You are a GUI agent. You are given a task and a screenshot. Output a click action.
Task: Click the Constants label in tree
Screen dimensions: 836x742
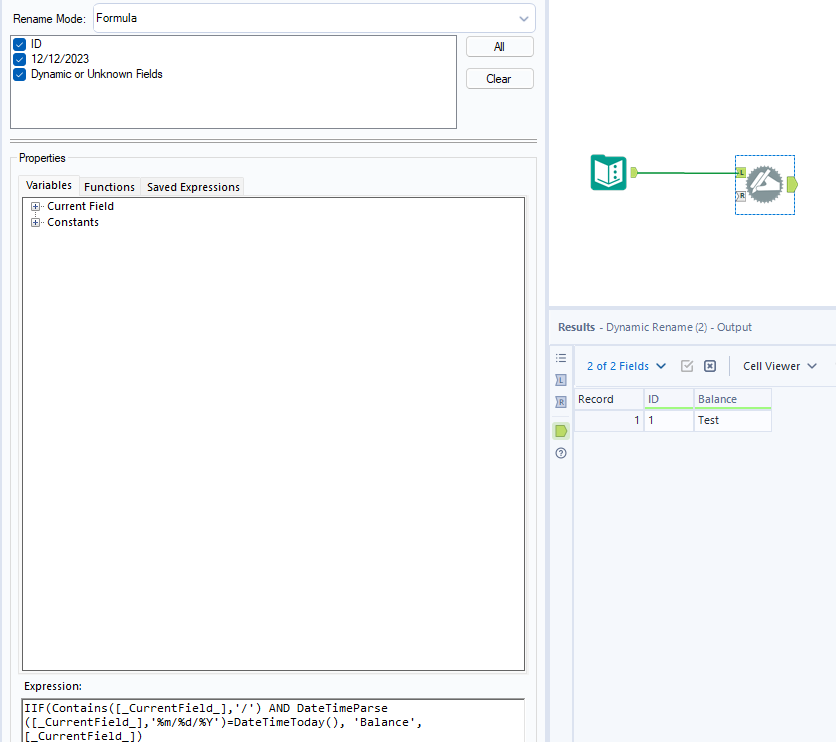73,222
